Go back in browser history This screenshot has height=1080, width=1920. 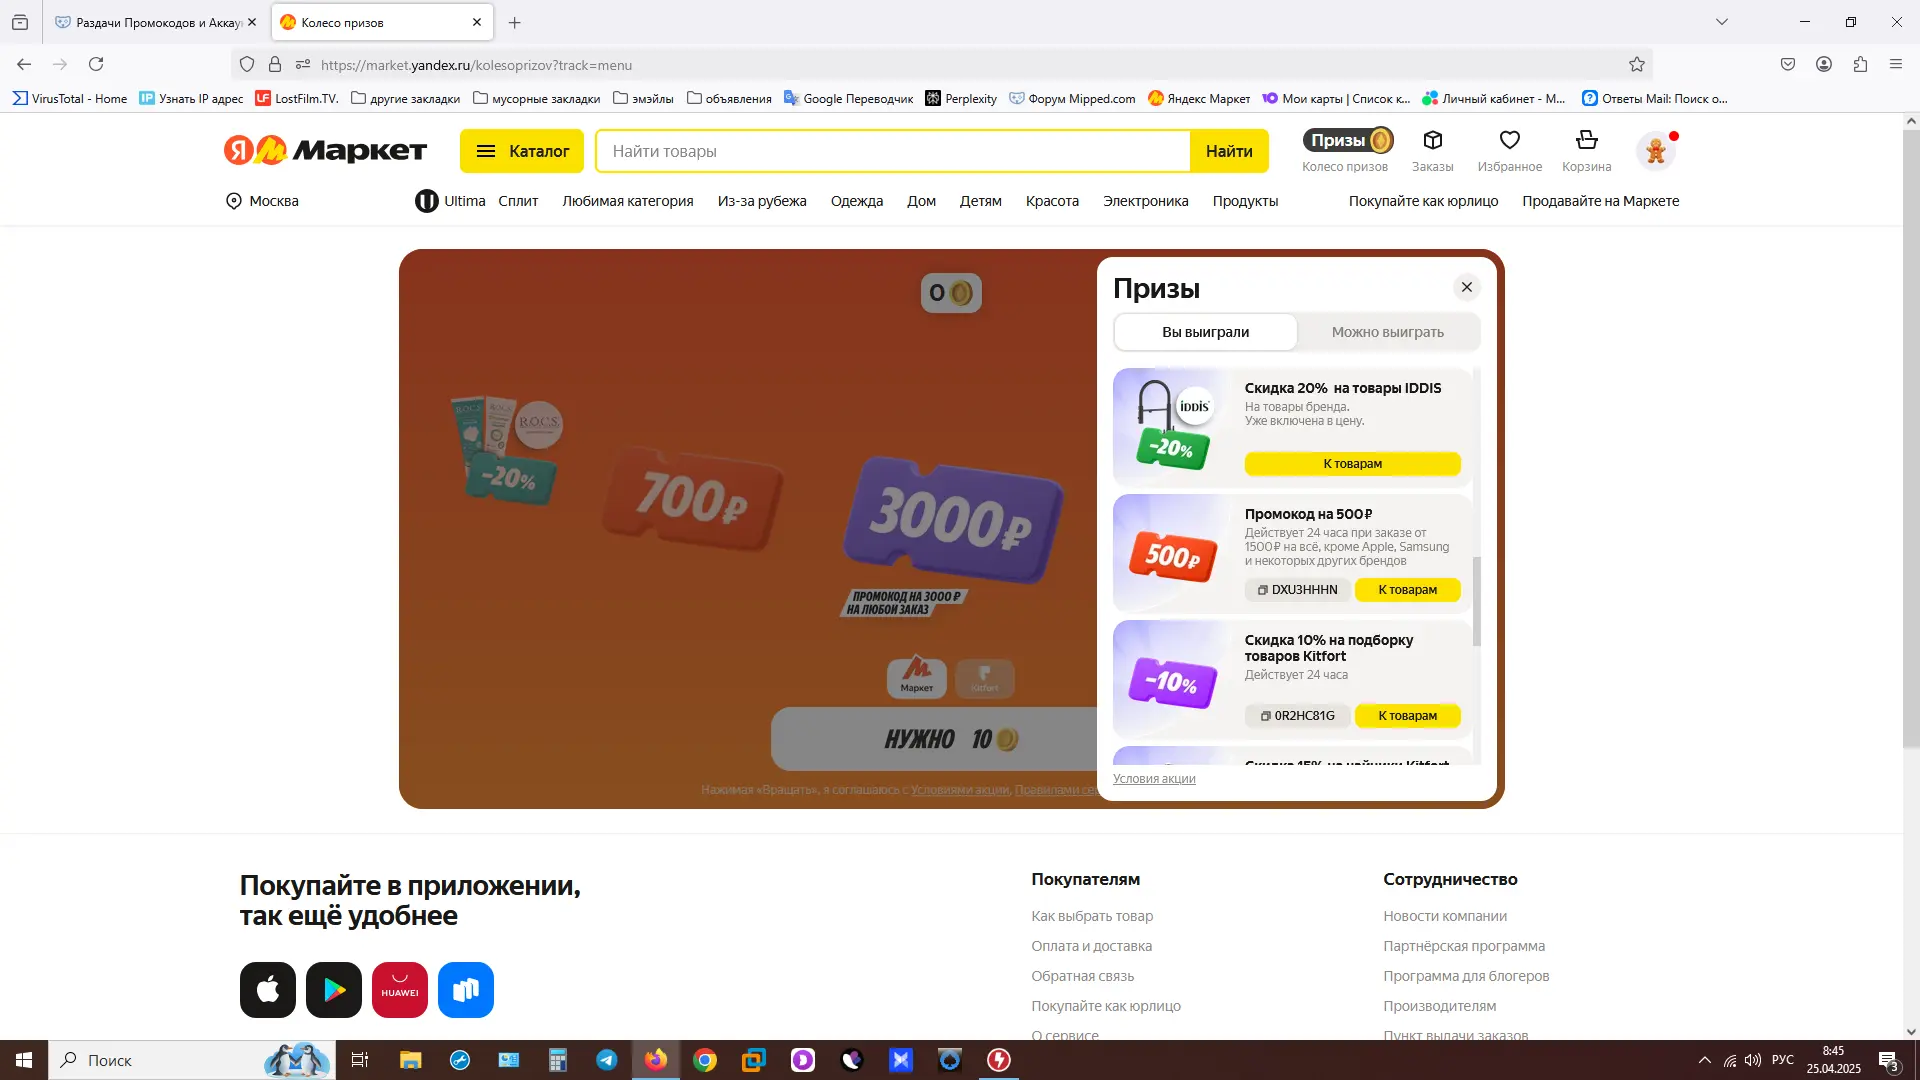pyautogui.click(x=24, y=64)
